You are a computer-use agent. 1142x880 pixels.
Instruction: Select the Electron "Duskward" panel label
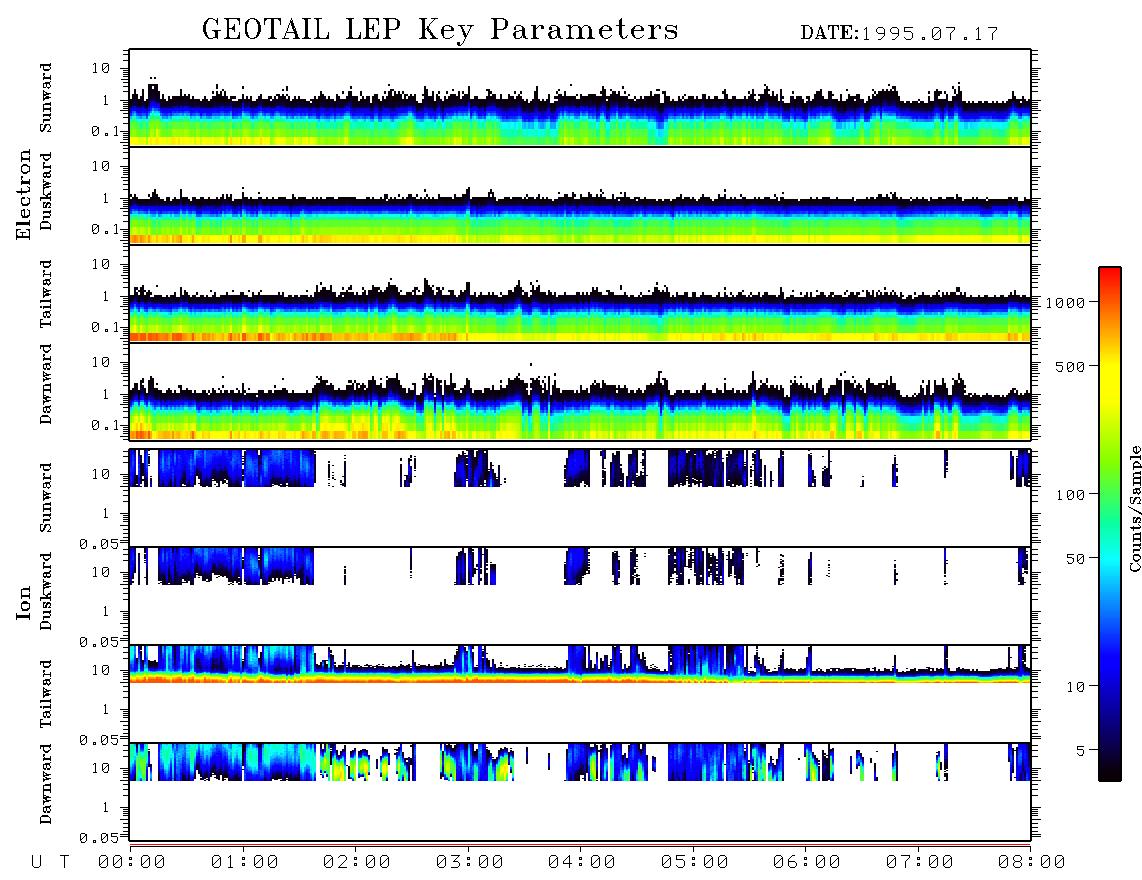click(45, 191)
